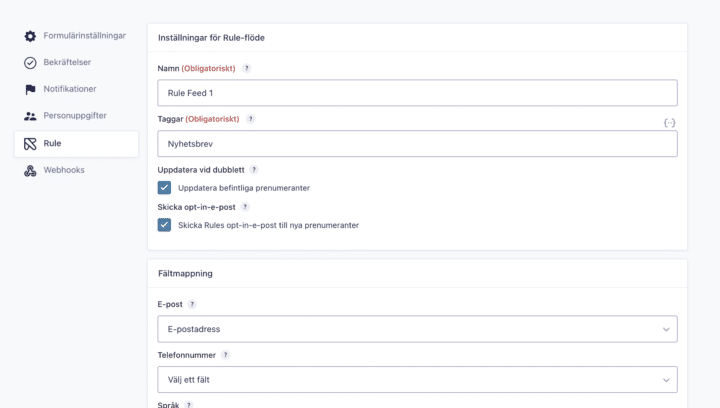Click the Personuppgifter people icon
The image size is (720, 408).
click(x=30, y=116)
